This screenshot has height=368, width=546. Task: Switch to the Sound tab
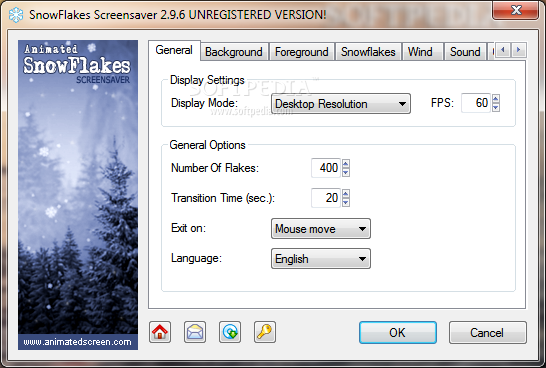[x=465, y=52]
